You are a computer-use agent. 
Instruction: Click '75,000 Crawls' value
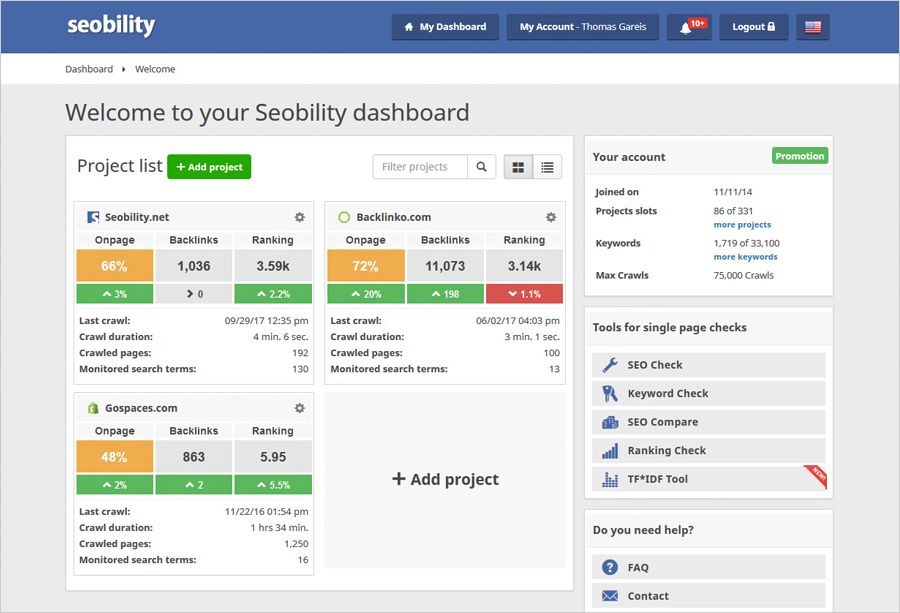coord(743,276)
